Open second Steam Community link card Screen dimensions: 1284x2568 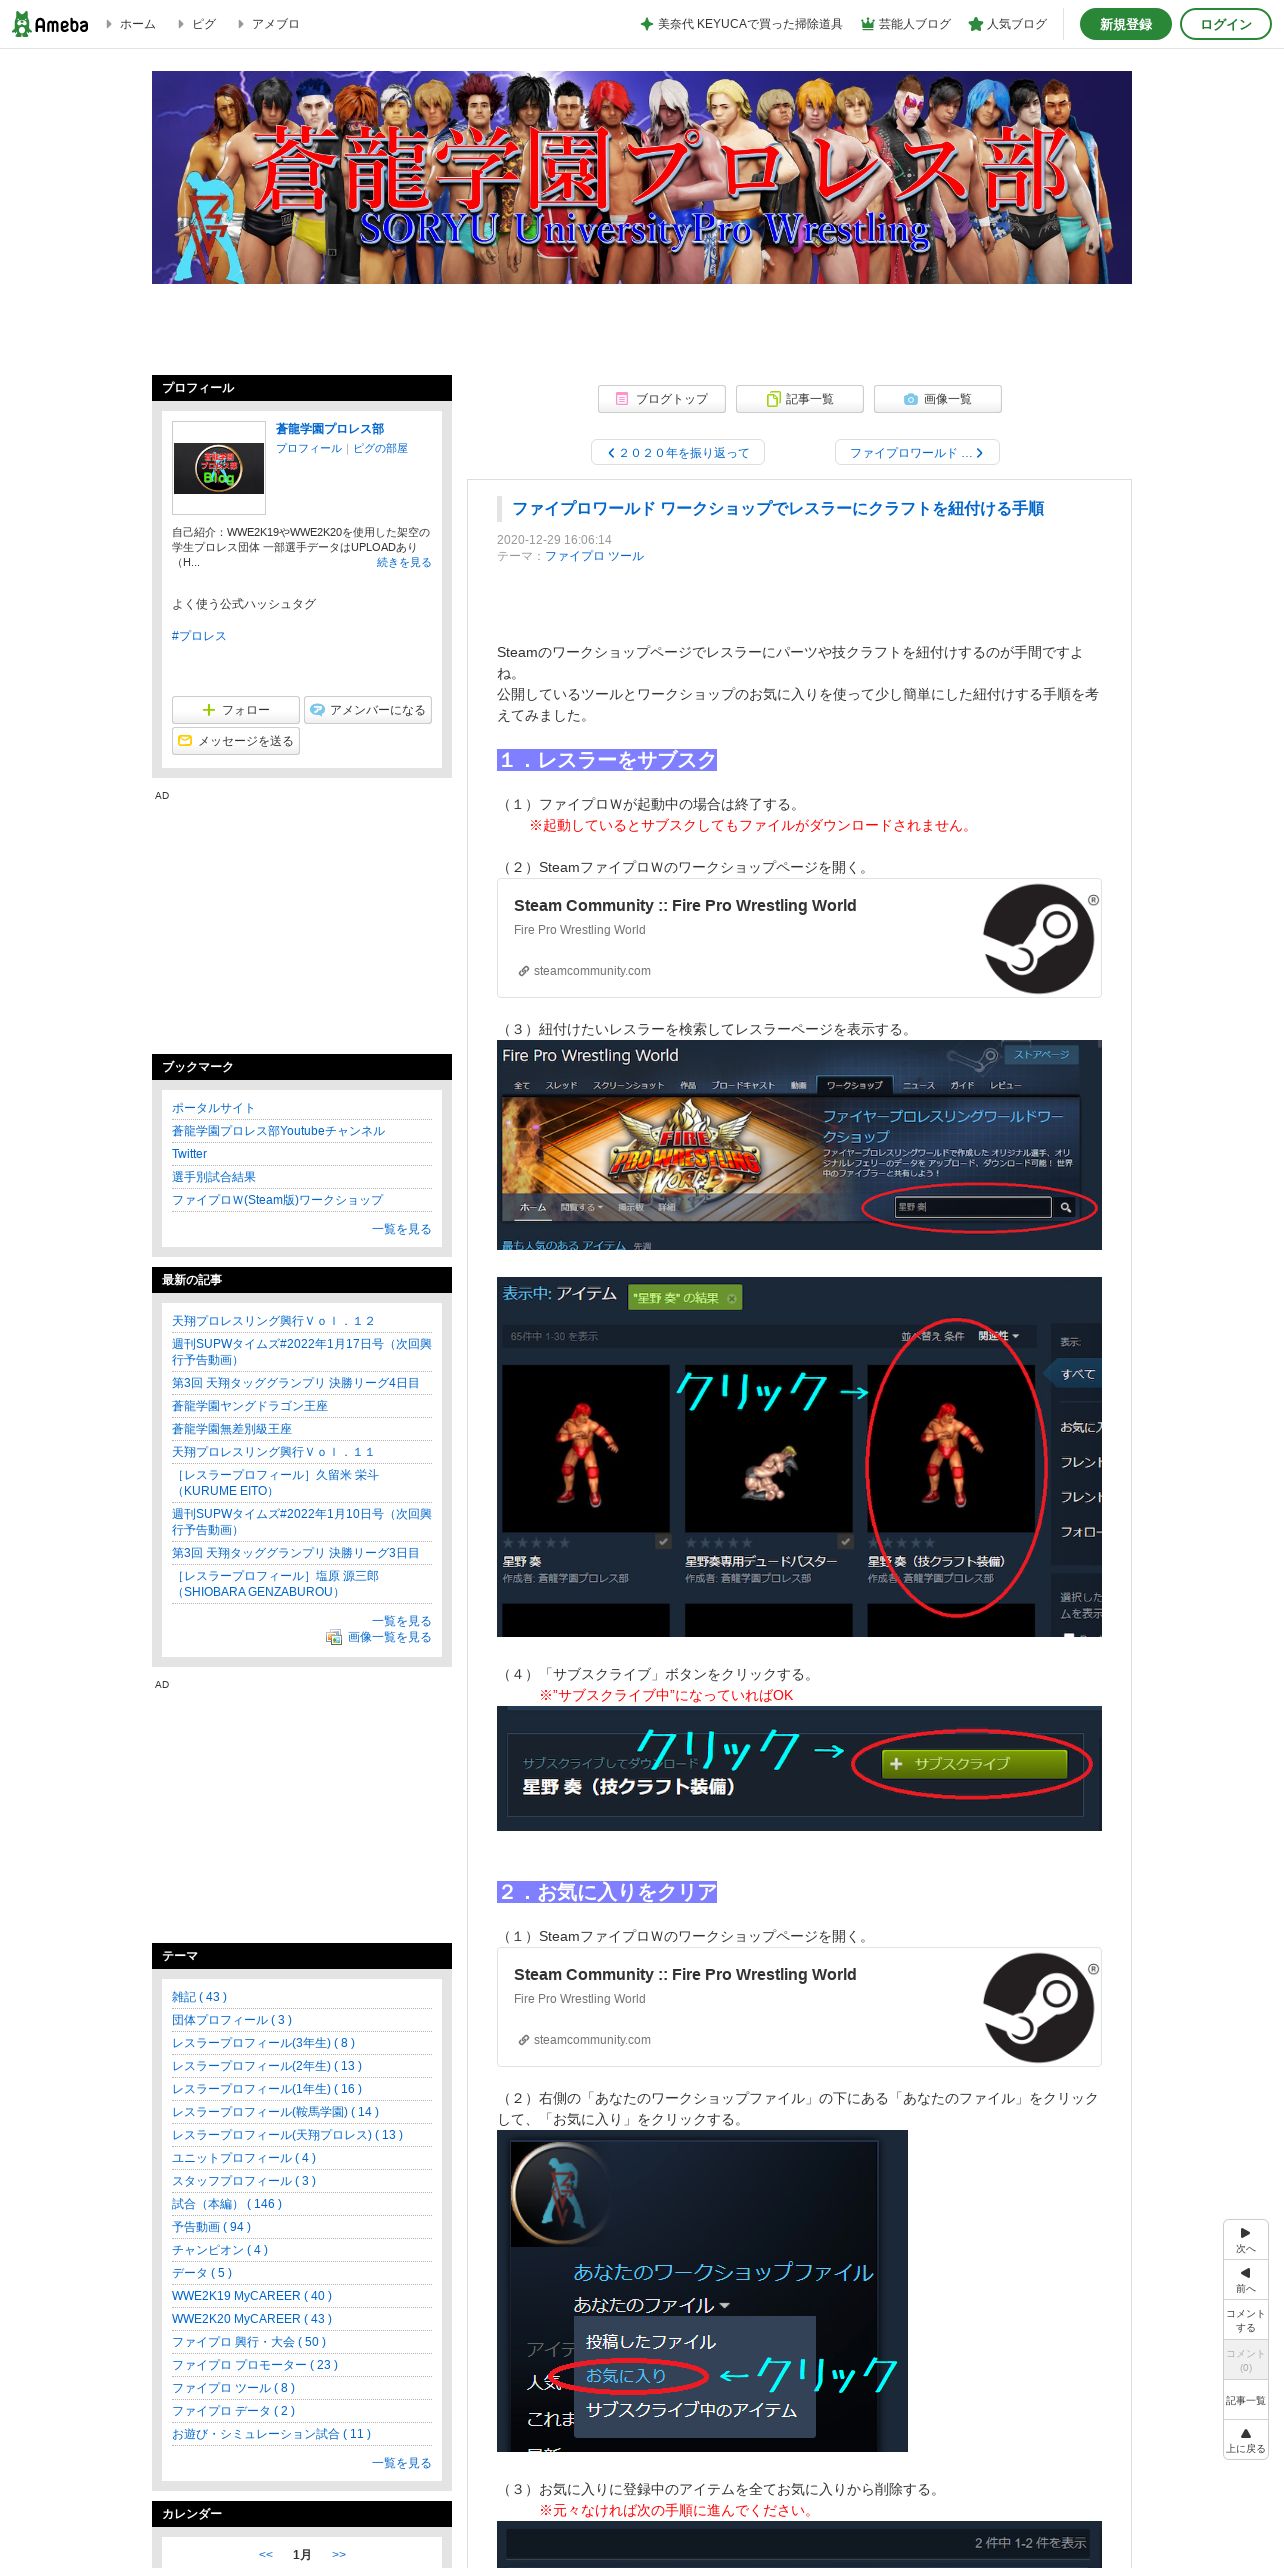[799, 2007]
